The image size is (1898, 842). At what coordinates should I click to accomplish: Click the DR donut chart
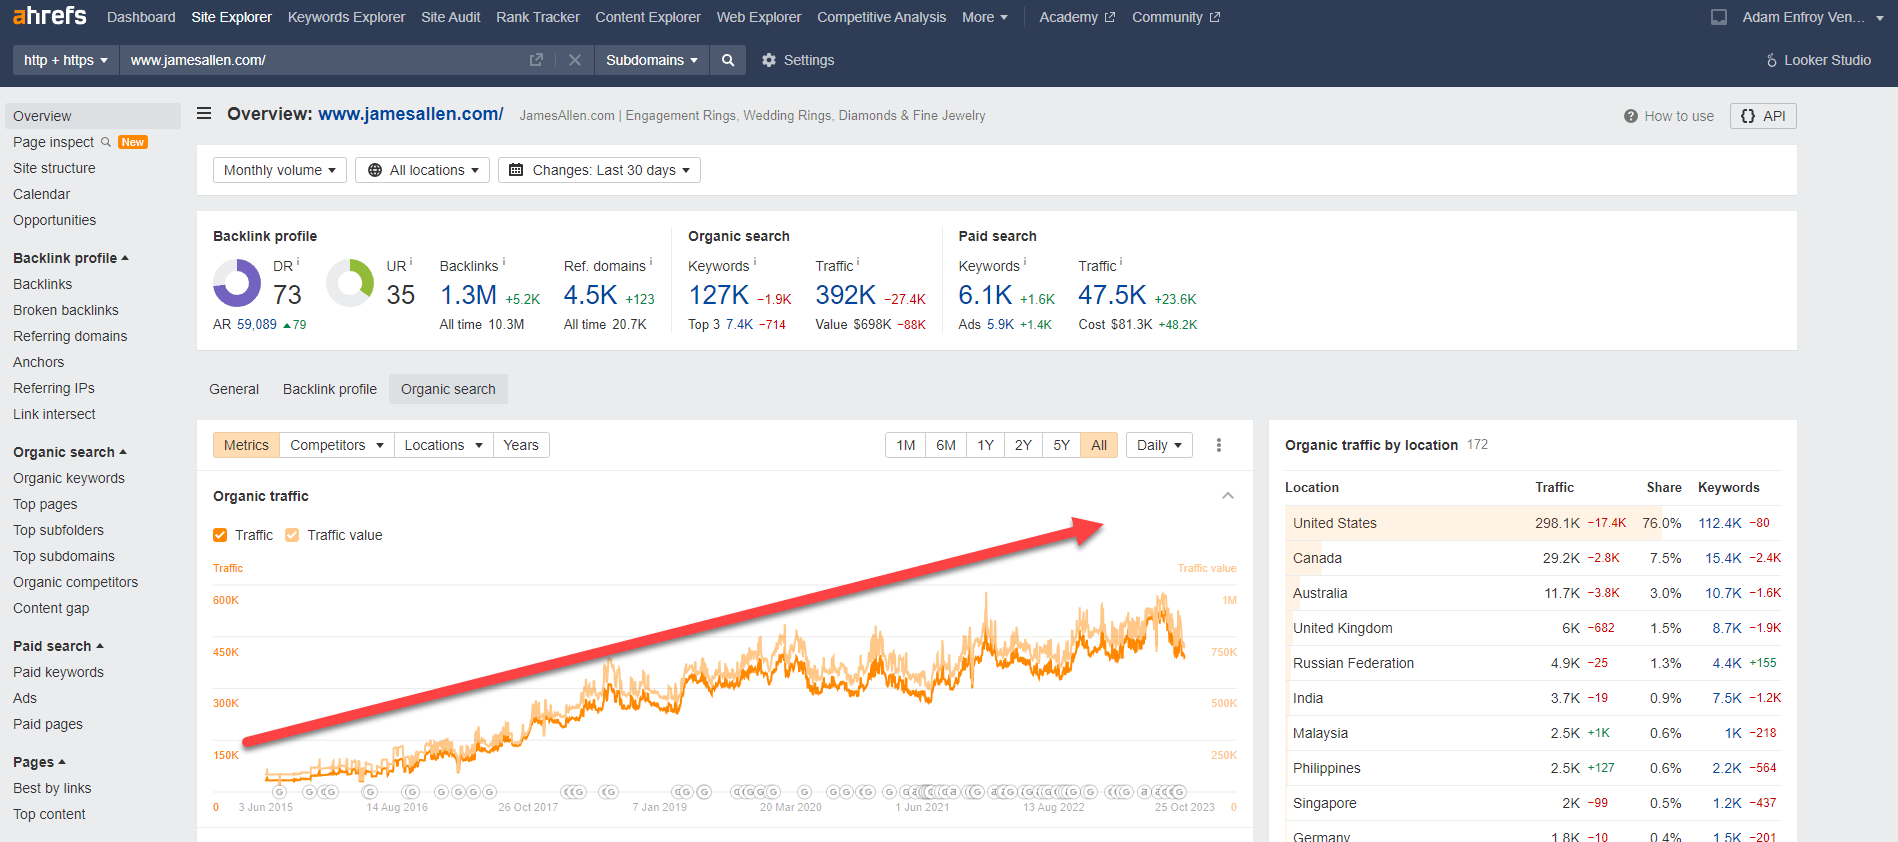click(237, 283)
